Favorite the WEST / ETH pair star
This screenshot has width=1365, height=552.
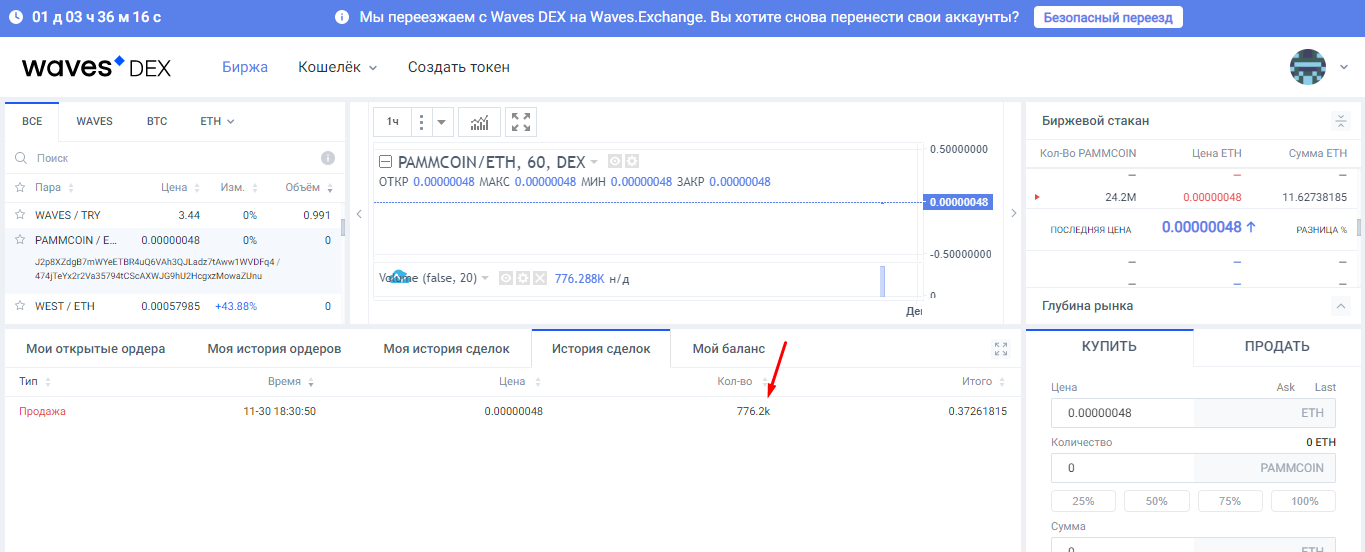(x=19, y=306)
